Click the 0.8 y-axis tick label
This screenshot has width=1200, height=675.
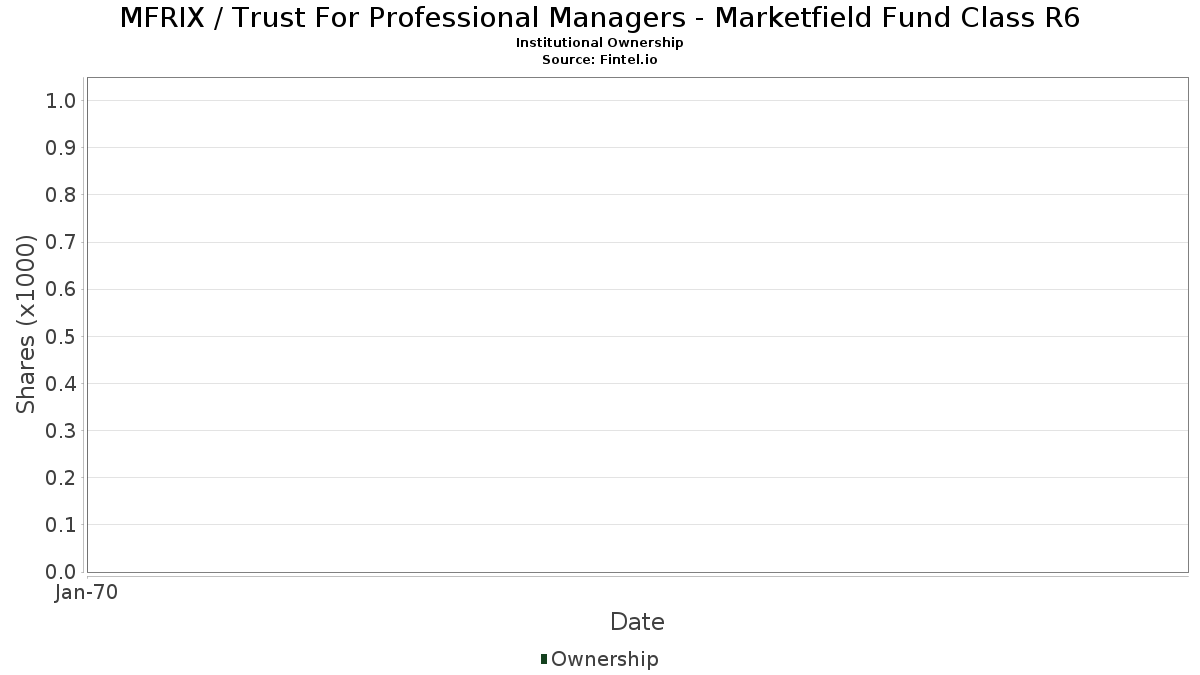[x=61, y=195]
